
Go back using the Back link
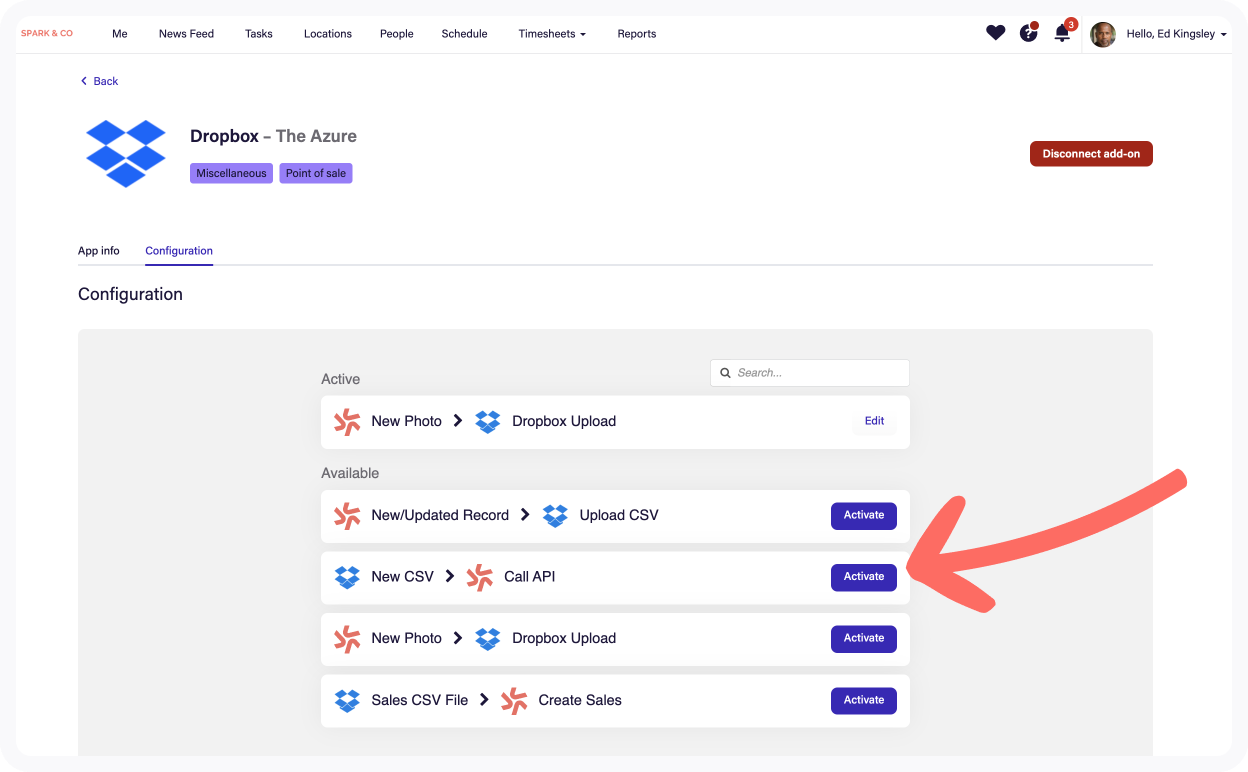click(x=99, y=81)
